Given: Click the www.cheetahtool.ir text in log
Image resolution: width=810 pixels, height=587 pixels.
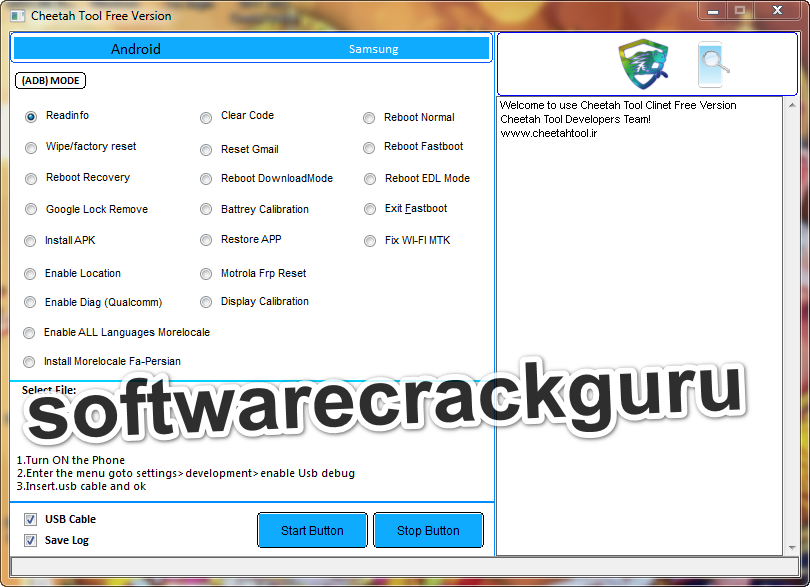Looking at the screenshot, I should (549, 133).
